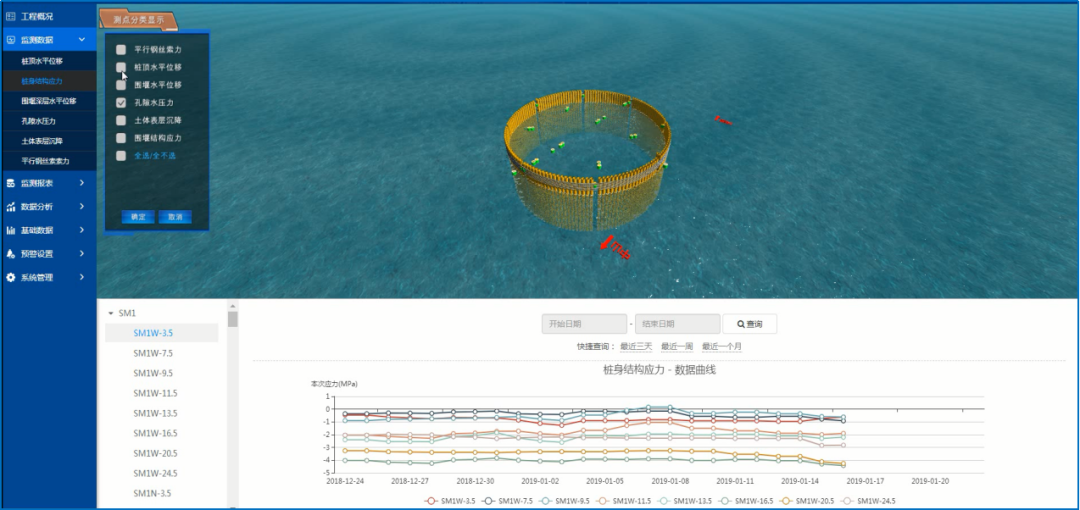Screen dimensions: 1080x510
Task: Click the 桩身结构应力 - 数据曲线 chart title
Action: (x=659, y=370)
